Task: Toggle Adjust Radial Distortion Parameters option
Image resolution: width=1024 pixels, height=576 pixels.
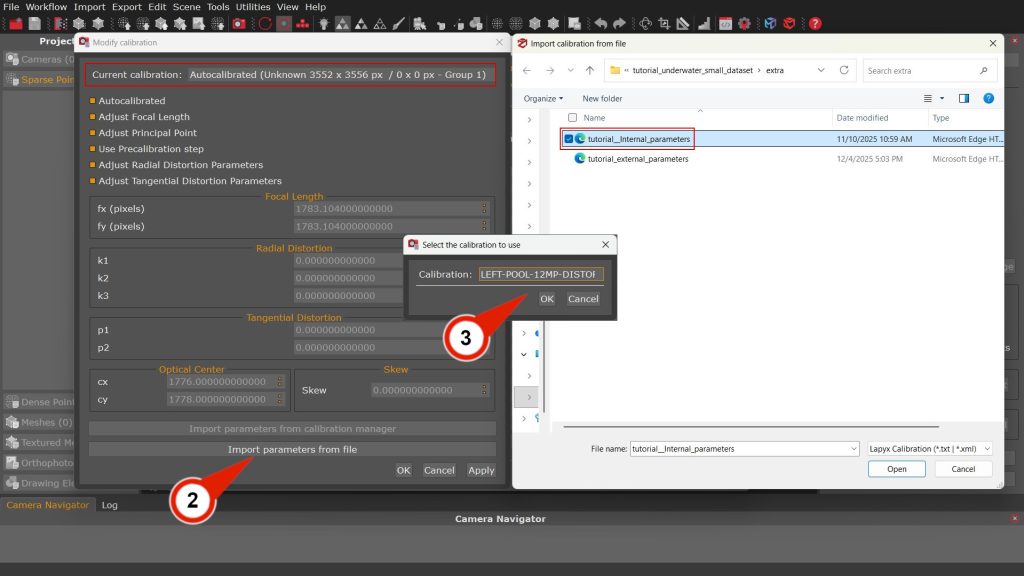Action: tap(93, 165)
